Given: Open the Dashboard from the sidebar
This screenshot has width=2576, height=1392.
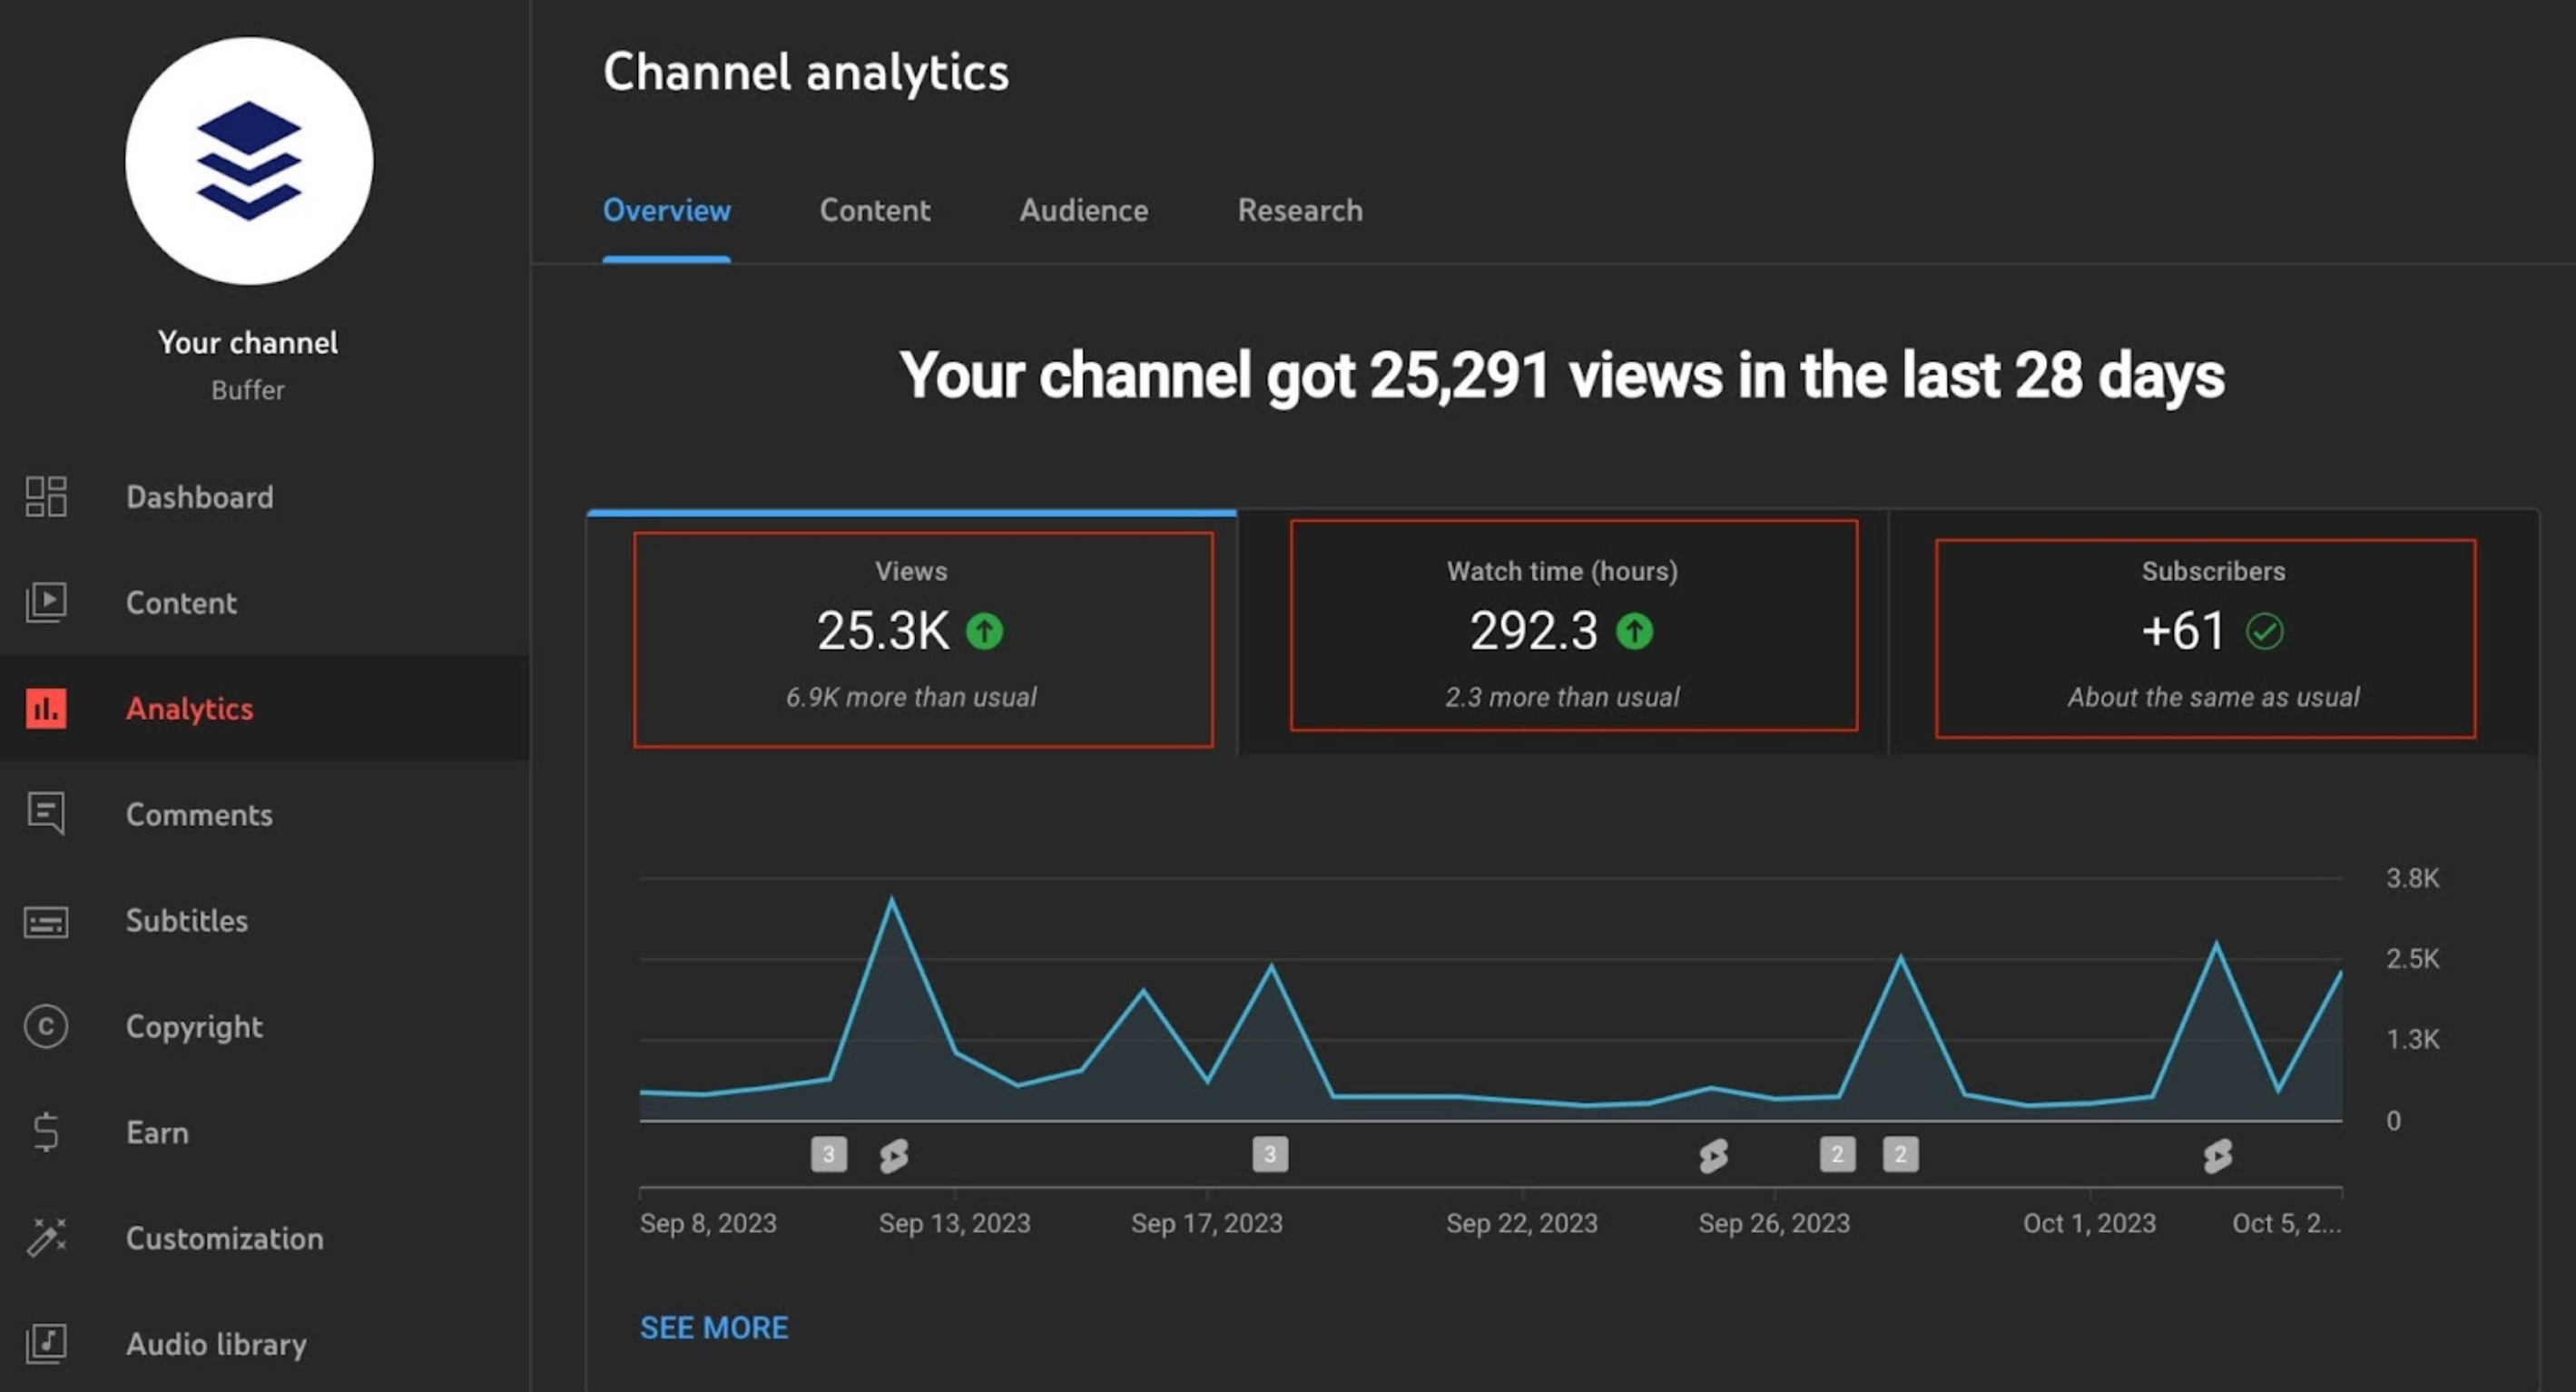Looking at the screenshot, I should click(x=199, y=497).
